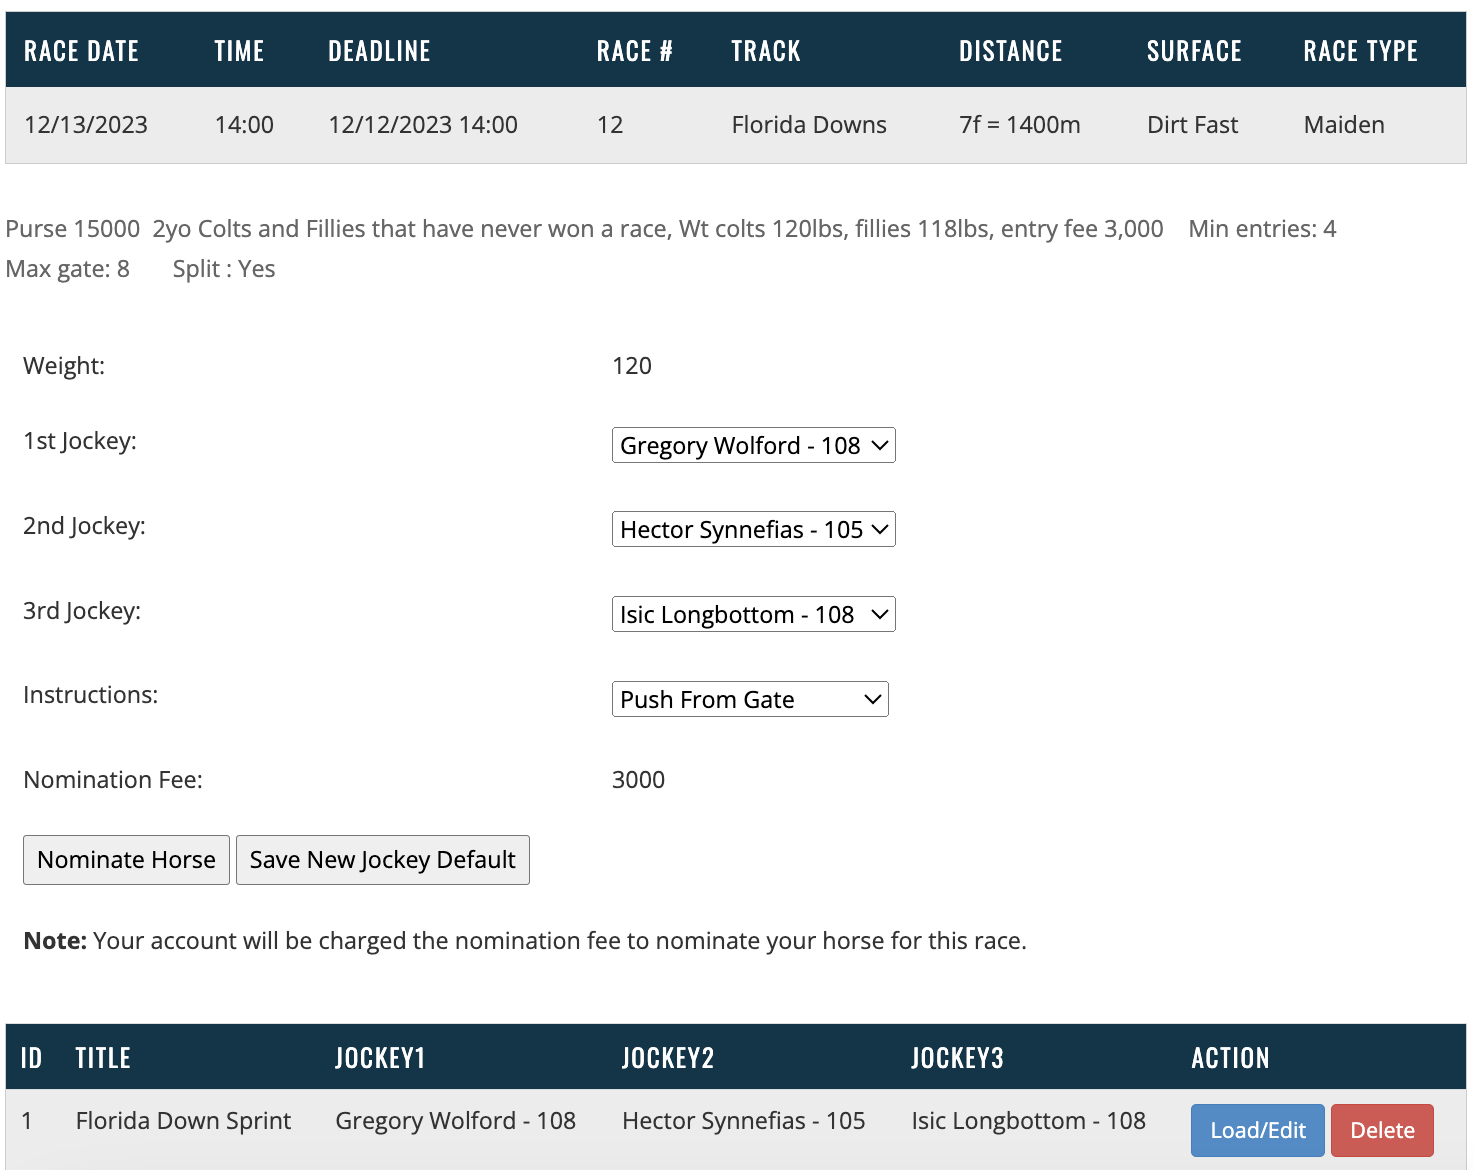Click the Race Date column header

click(81, 51)
